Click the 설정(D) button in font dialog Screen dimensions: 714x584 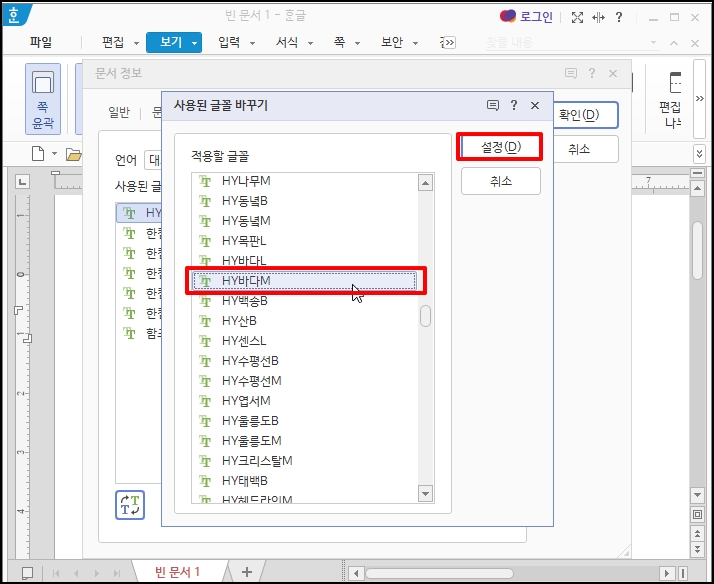(501, 147)
